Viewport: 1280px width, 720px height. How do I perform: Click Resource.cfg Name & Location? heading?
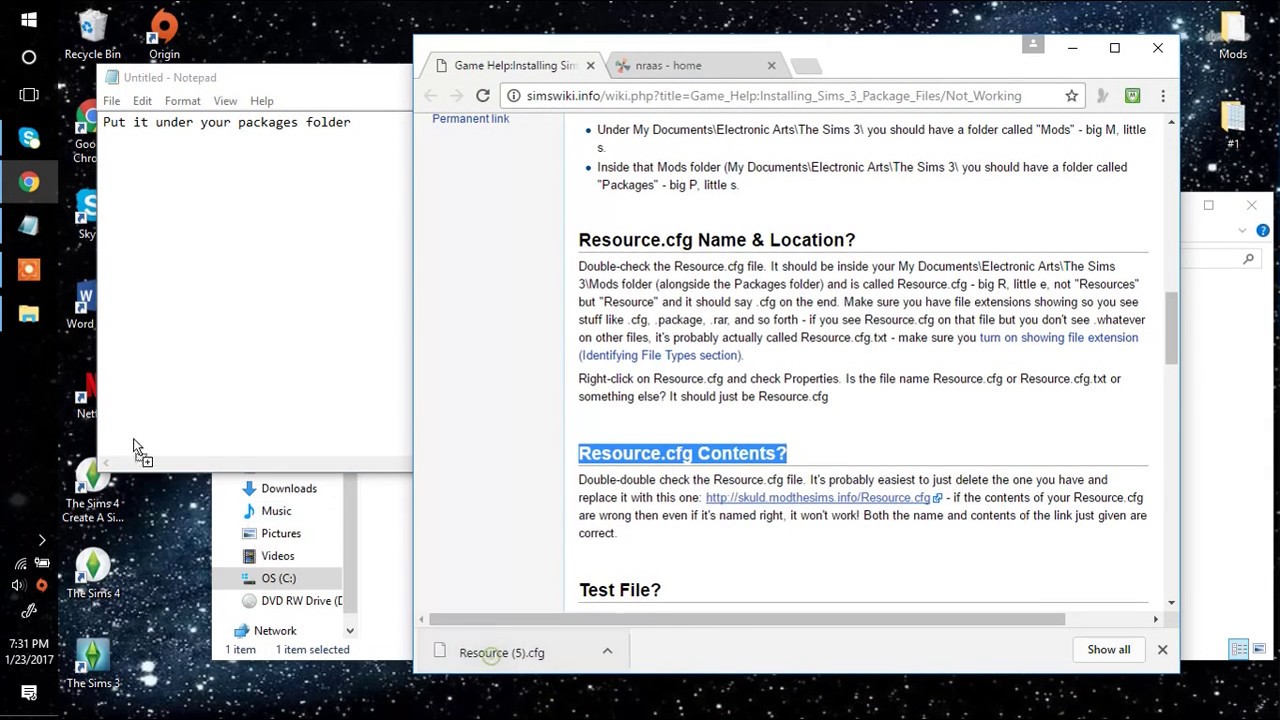point(716,240)
